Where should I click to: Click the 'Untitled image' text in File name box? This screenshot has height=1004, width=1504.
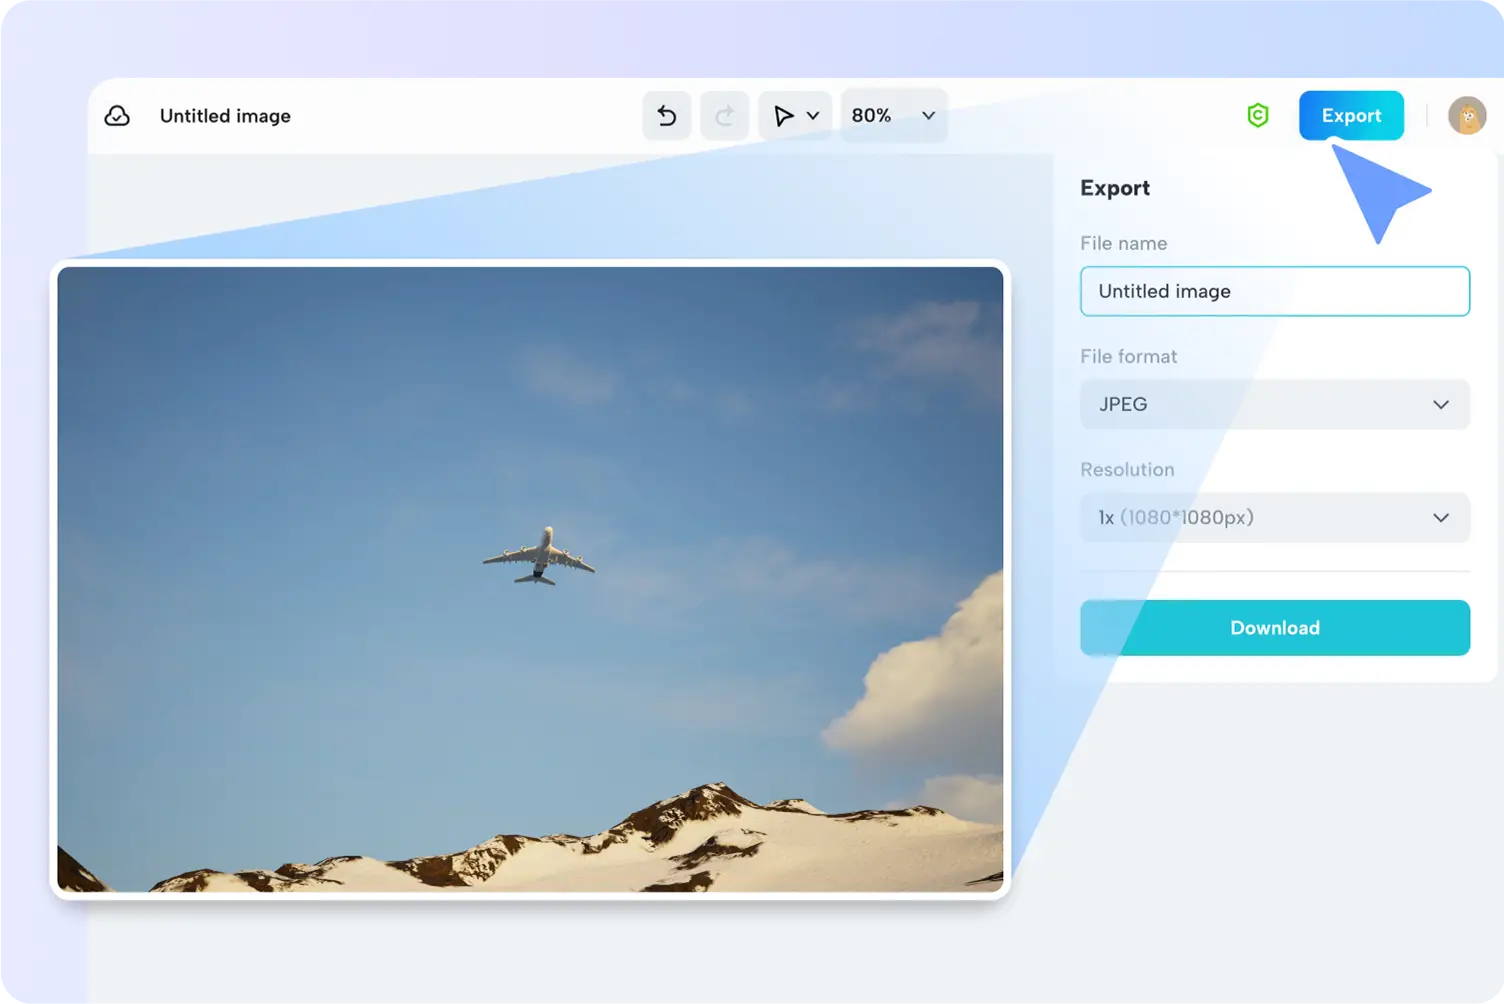(x=1164, y=291)
